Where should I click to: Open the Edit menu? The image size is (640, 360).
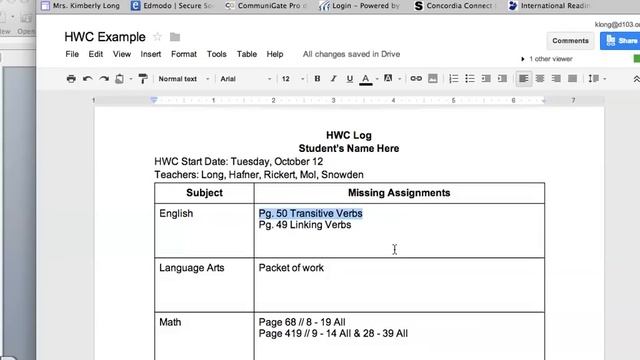pos(96,54)
